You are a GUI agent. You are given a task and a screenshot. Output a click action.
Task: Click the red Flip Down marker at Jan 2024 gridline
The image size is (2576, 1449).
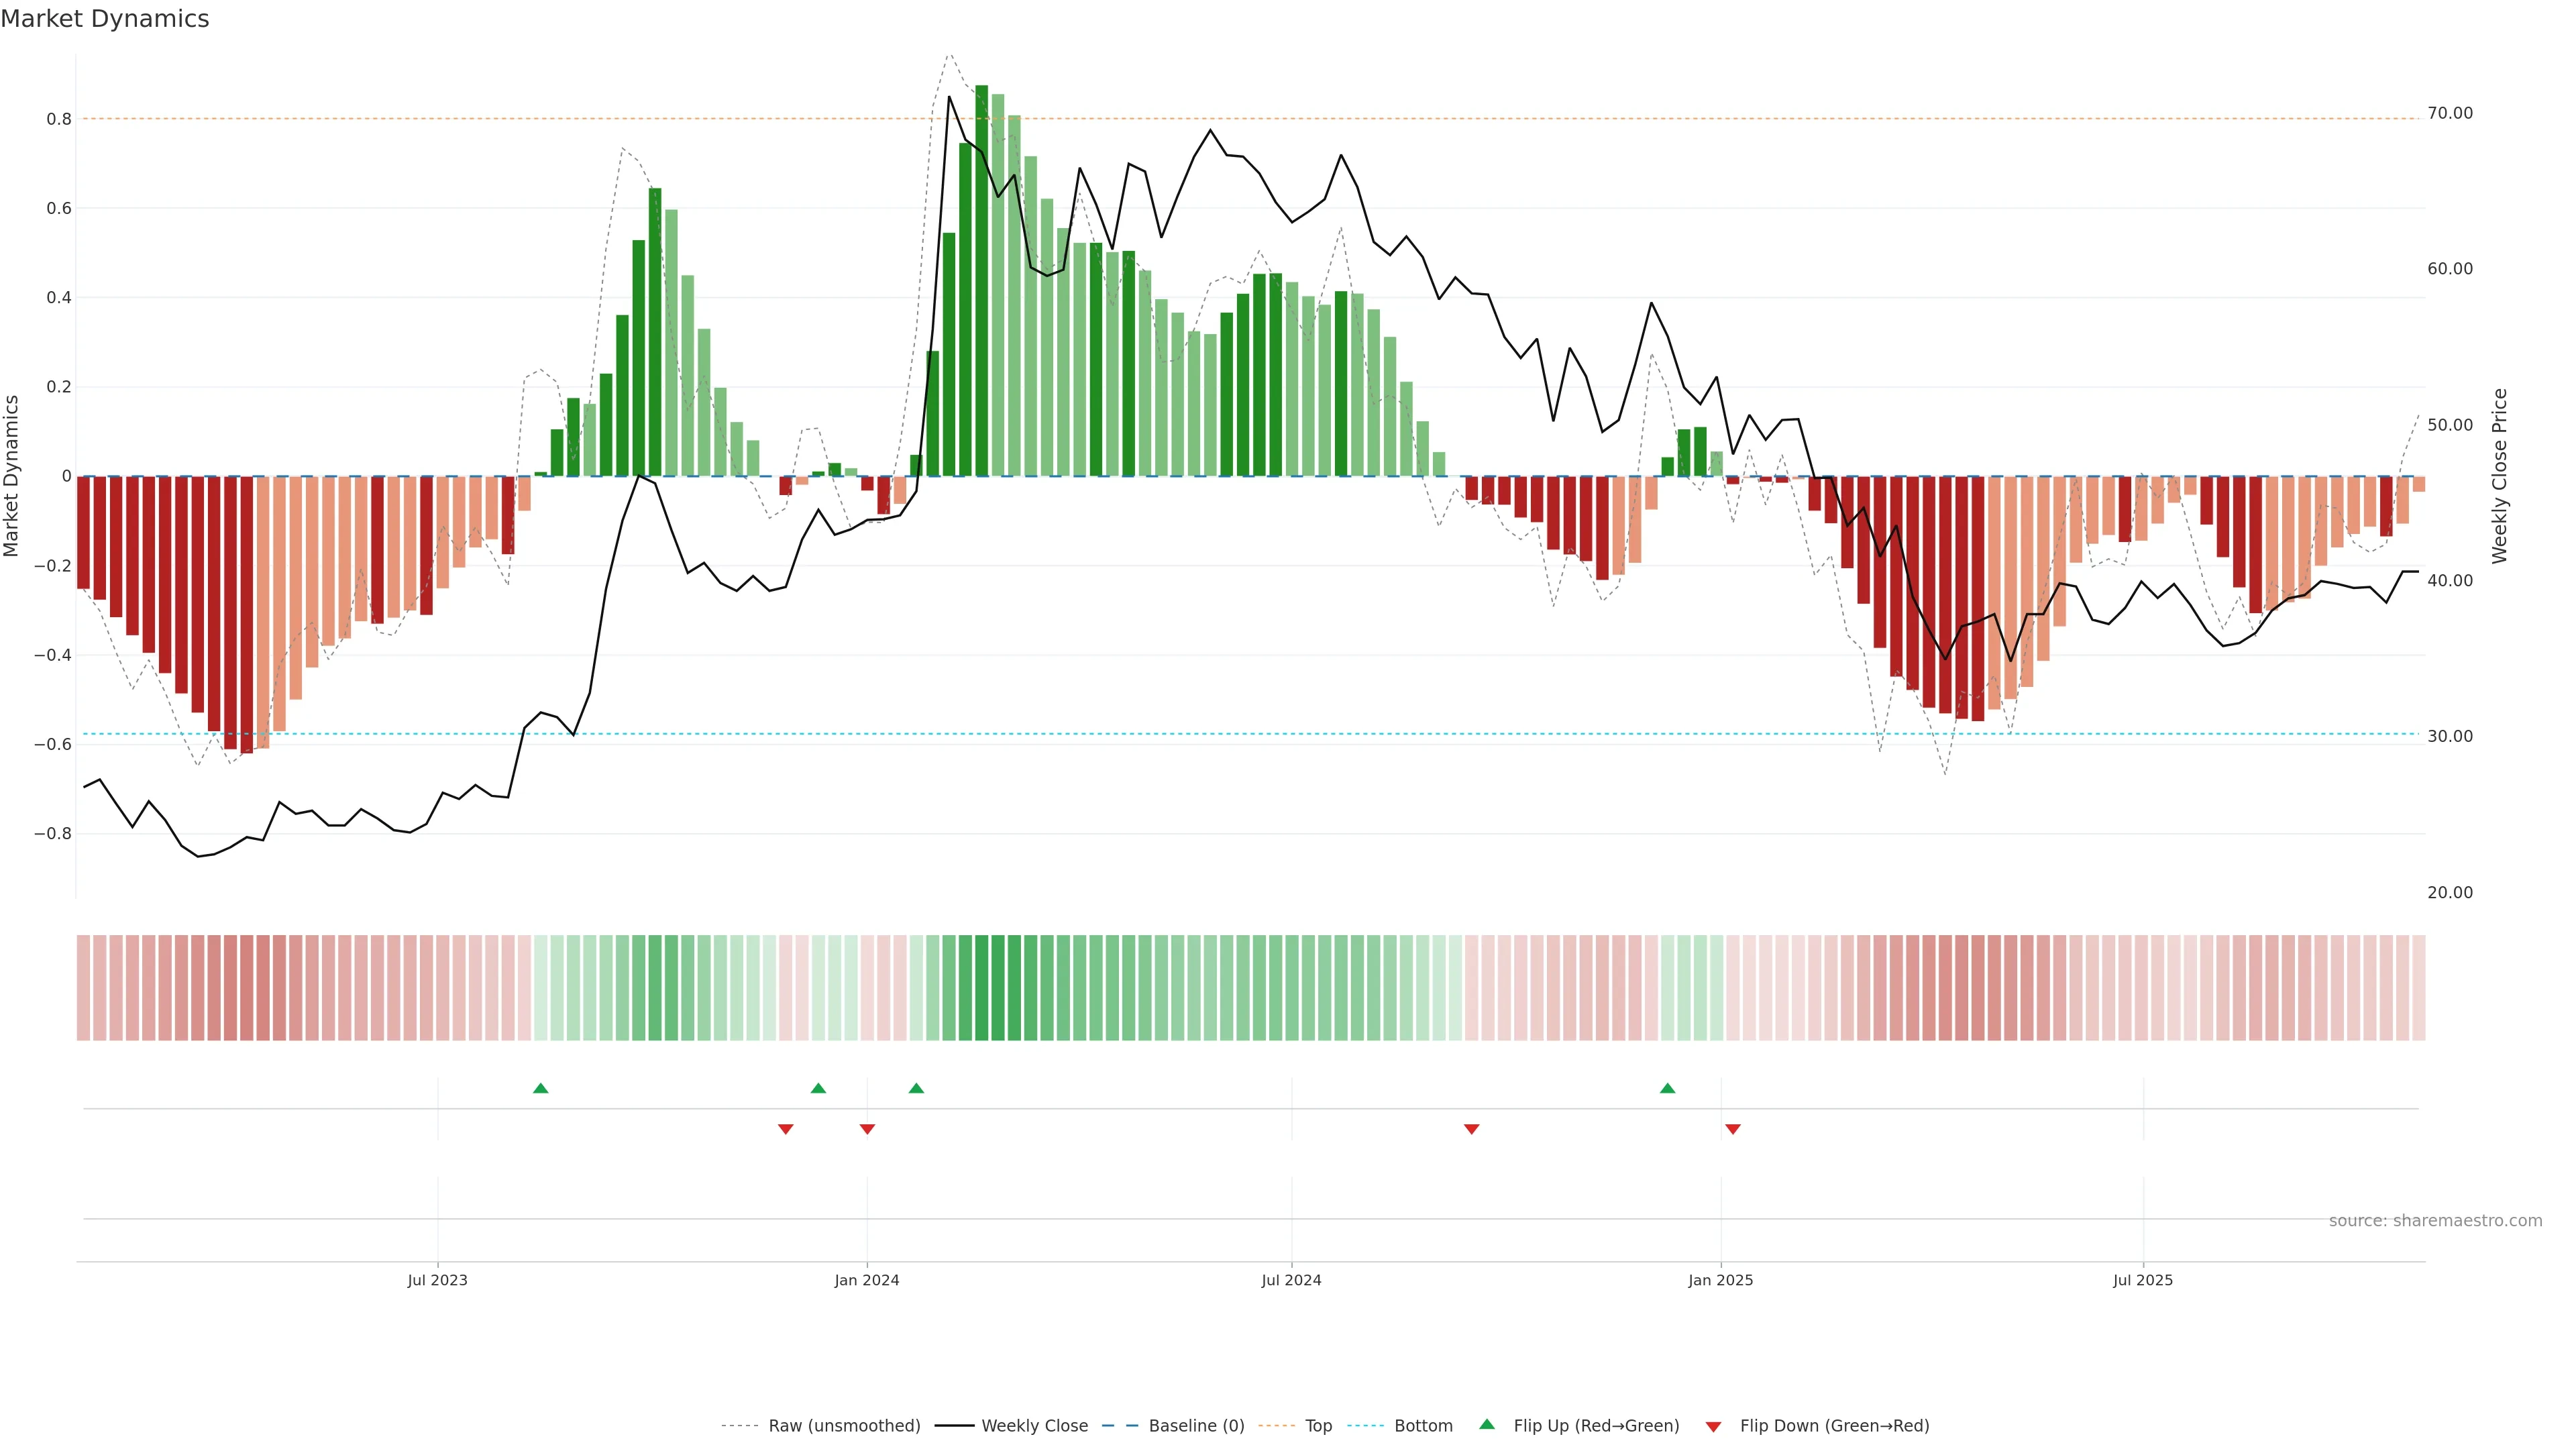tap(867, 1129)
